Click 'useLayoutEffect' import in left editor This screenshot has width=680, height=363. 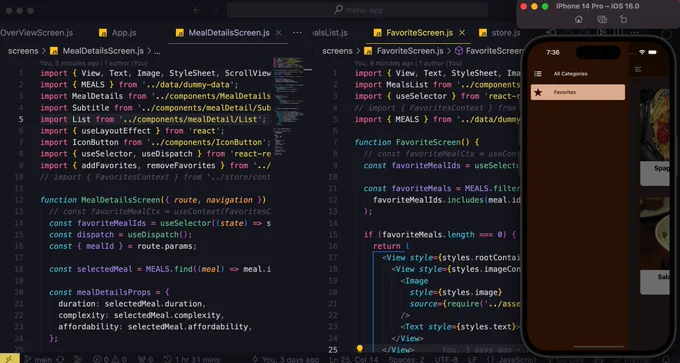[x=116, y=131]
